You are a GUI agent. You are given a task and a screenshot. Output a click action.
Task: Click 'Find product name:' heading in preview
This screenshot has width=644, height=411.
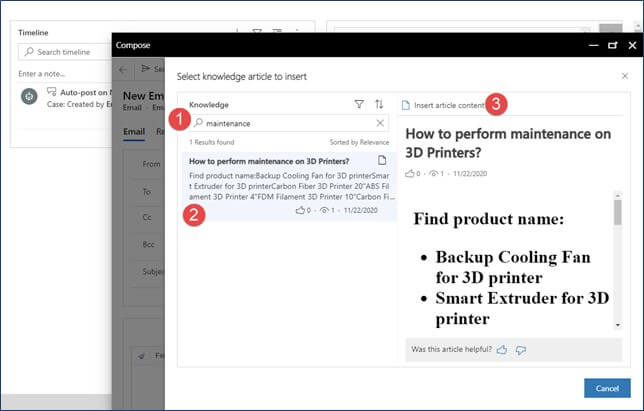tap(489, 219)
